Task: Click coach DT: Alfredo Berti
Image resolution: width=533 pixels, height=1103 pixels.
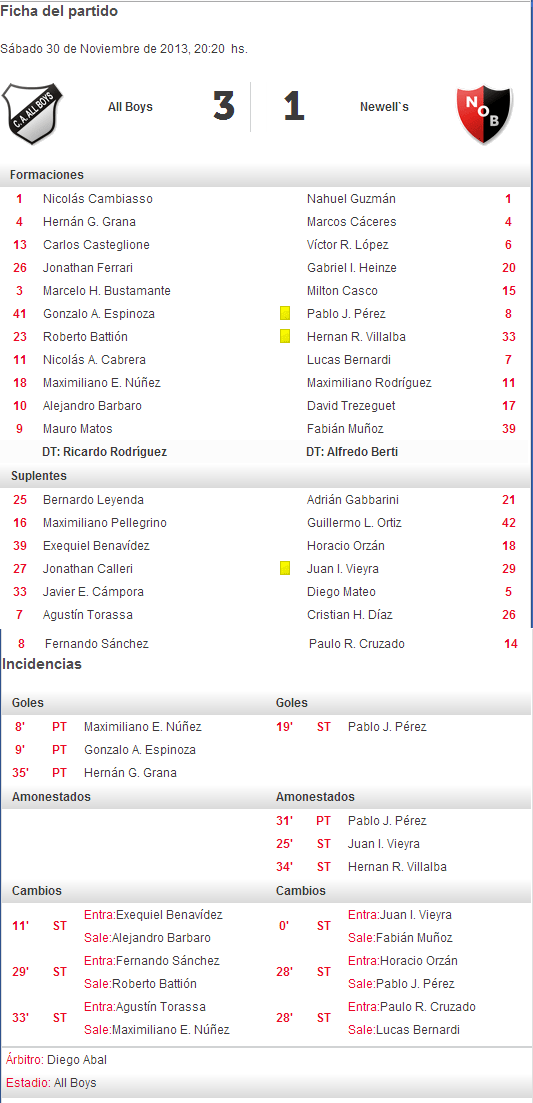Action: pyautogui.click(x=352, y=452)
